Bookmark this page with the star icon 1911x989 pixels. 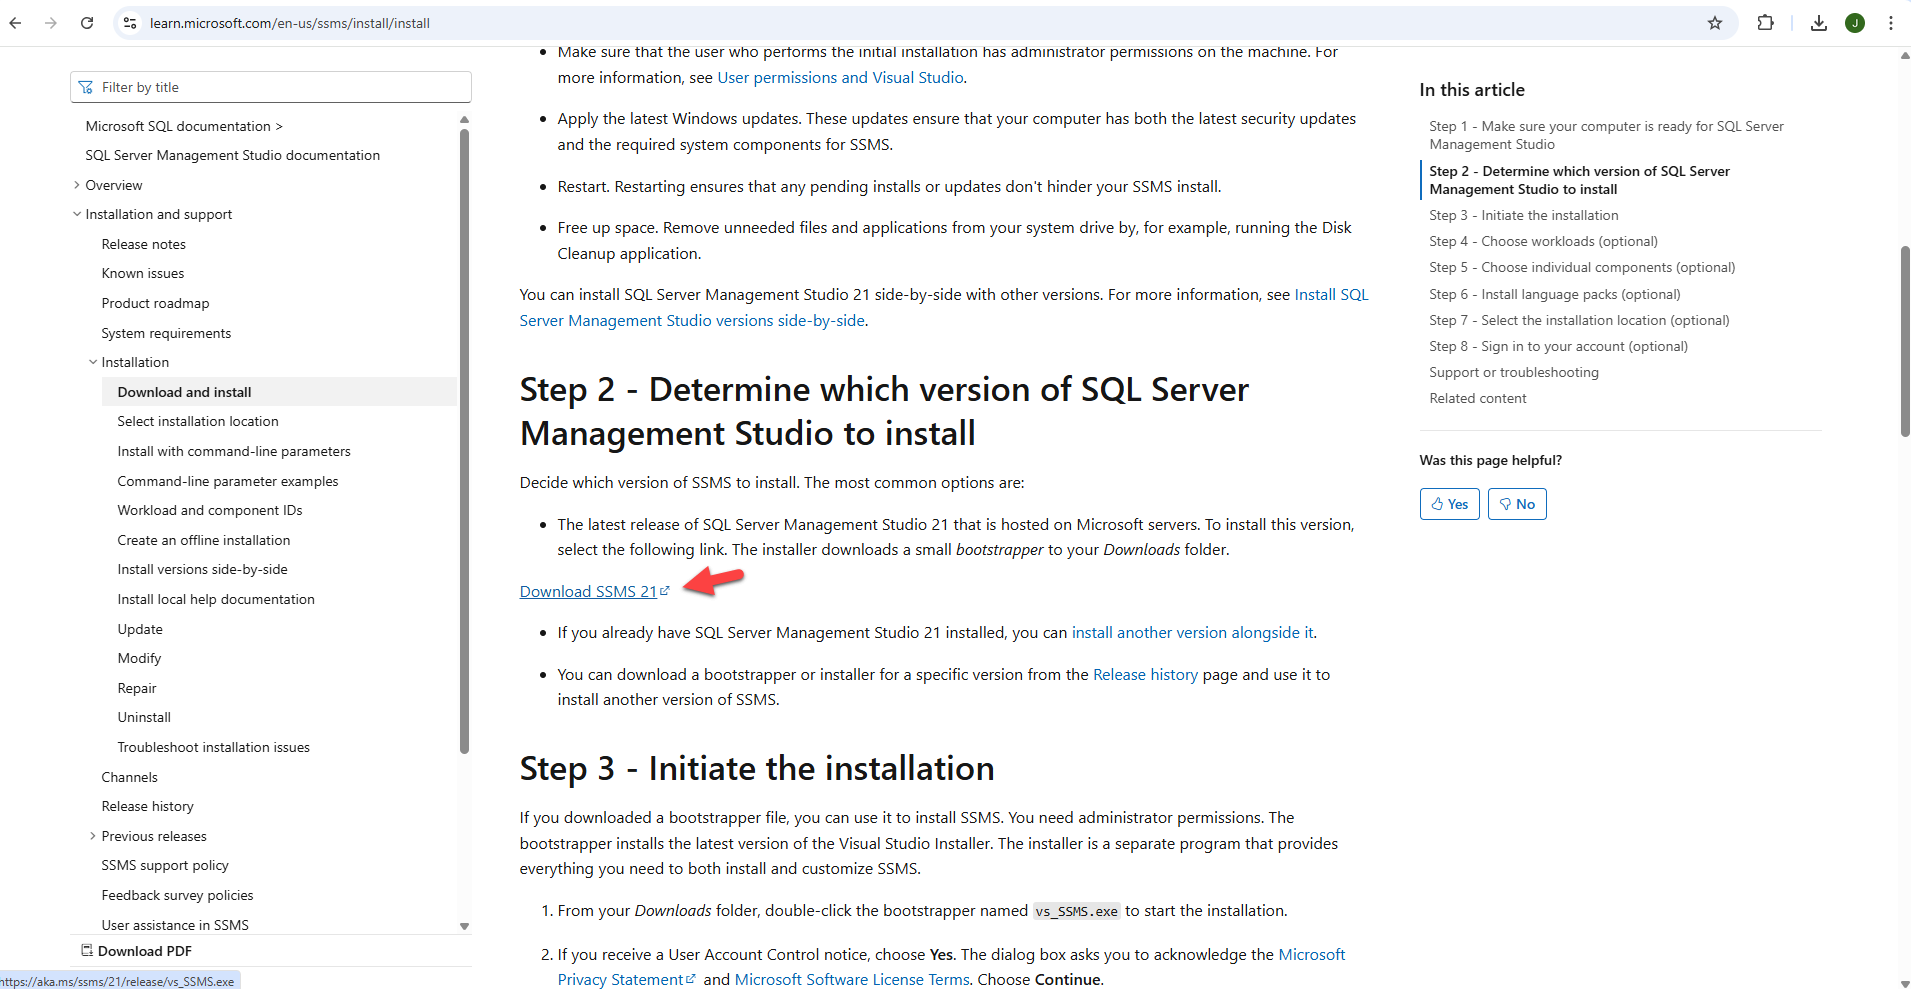pyautogui.click(x=1715, y=23)
